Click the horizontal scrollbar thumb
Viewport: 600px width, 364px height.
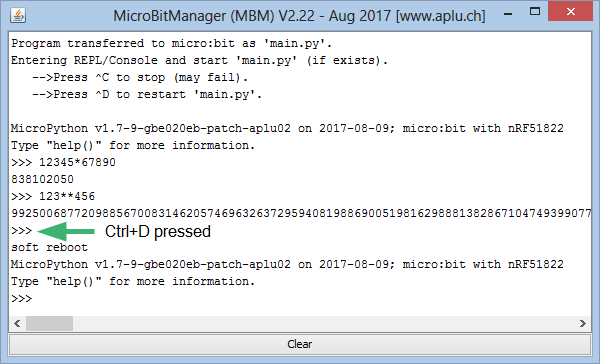(x=49, y=323)
